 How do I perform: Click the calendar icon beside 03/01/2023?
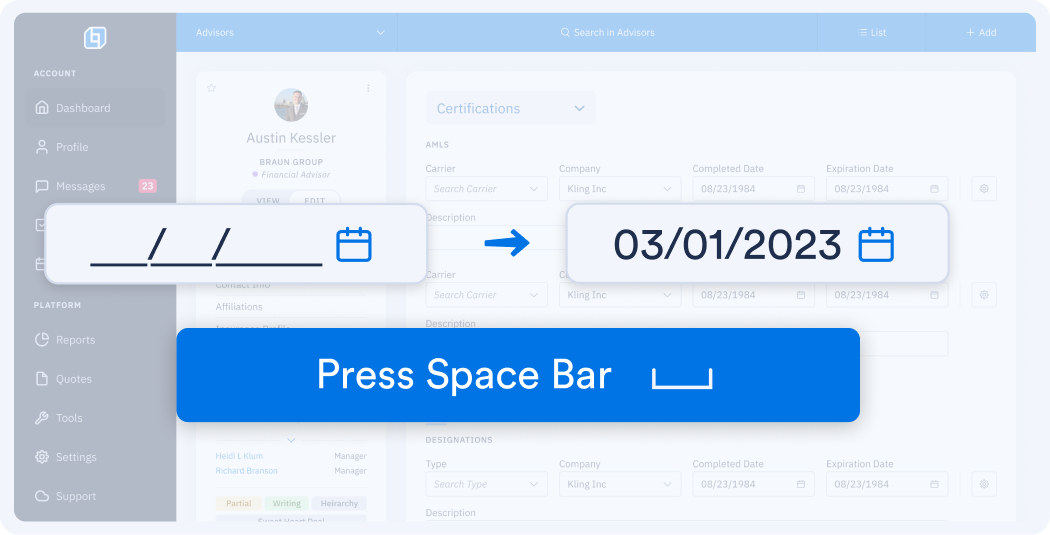pos(876,245)
